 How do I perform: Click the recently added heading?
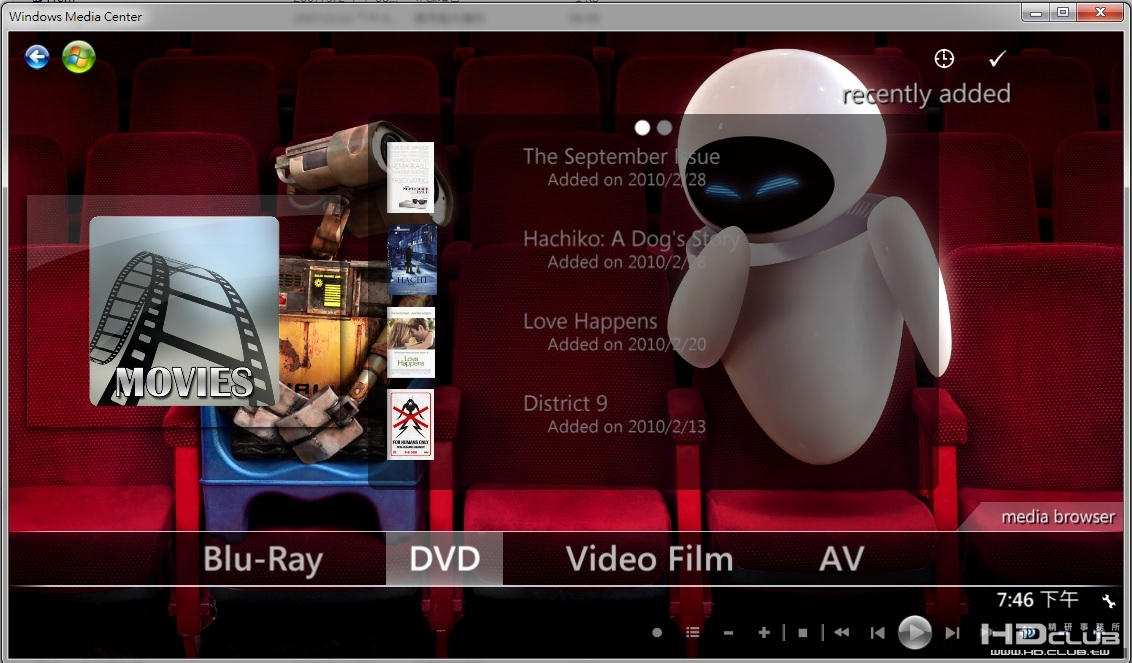pos(926,94)
